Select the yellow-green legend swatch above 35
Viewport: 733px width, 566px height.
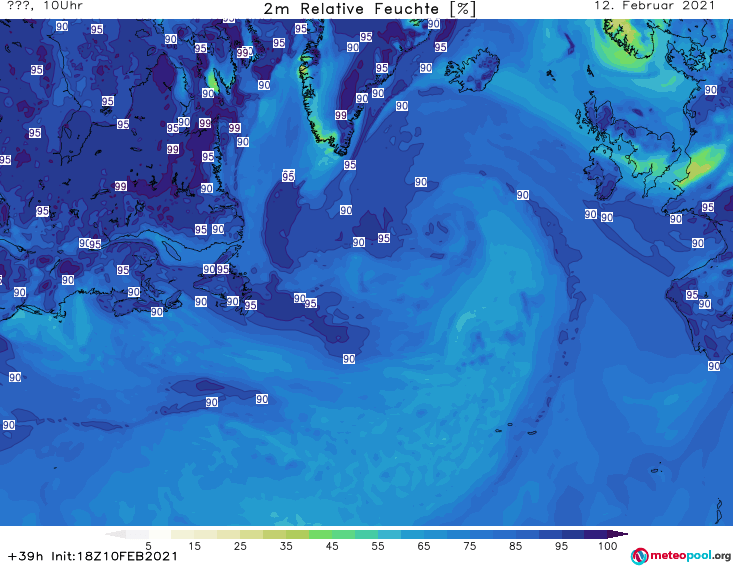(297, 534)
